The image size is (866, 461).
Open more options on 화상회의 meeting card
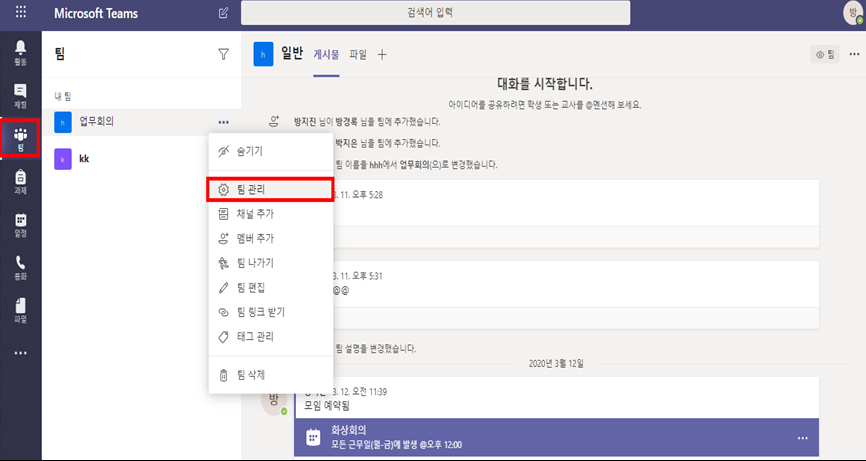[x=802, y=438]
